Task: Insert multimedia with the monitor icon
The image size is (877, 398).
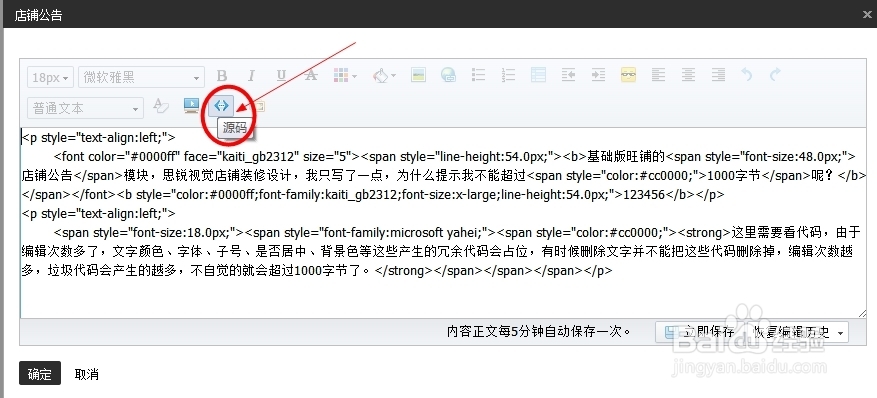Action: pos(191,106)
